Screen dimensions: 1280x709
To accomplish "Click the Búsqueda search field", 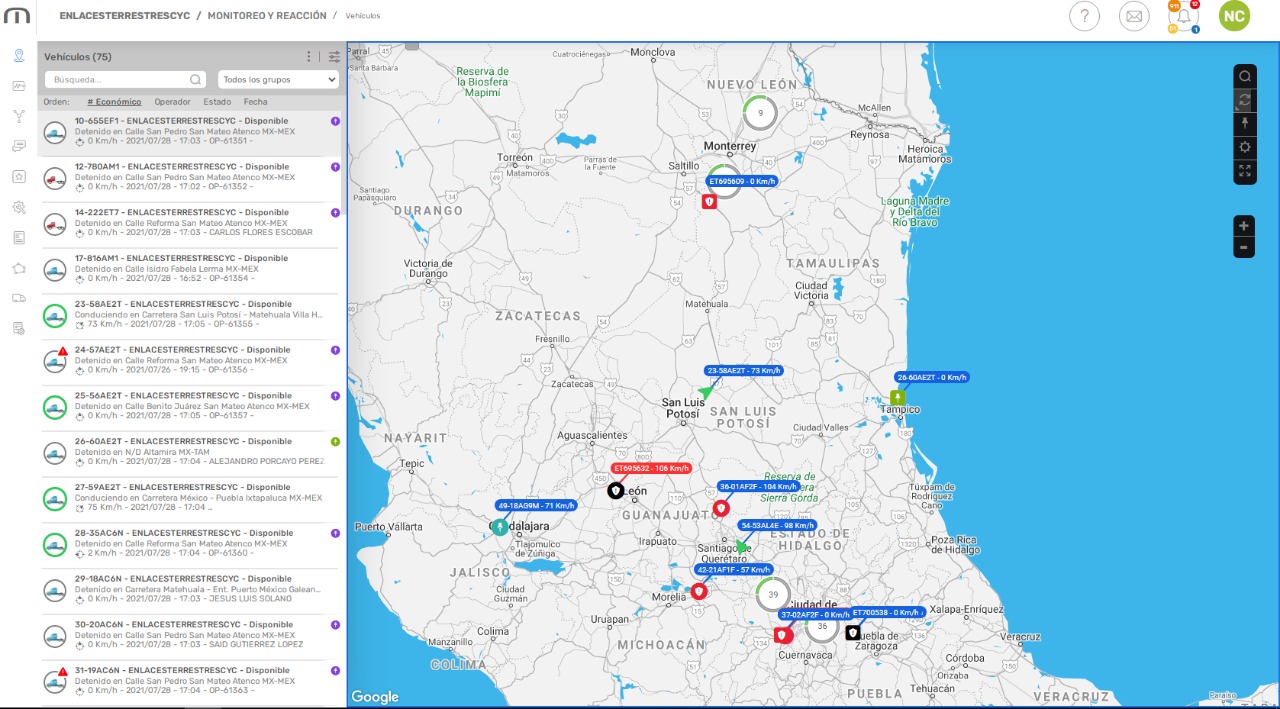I will coord(120,79).
